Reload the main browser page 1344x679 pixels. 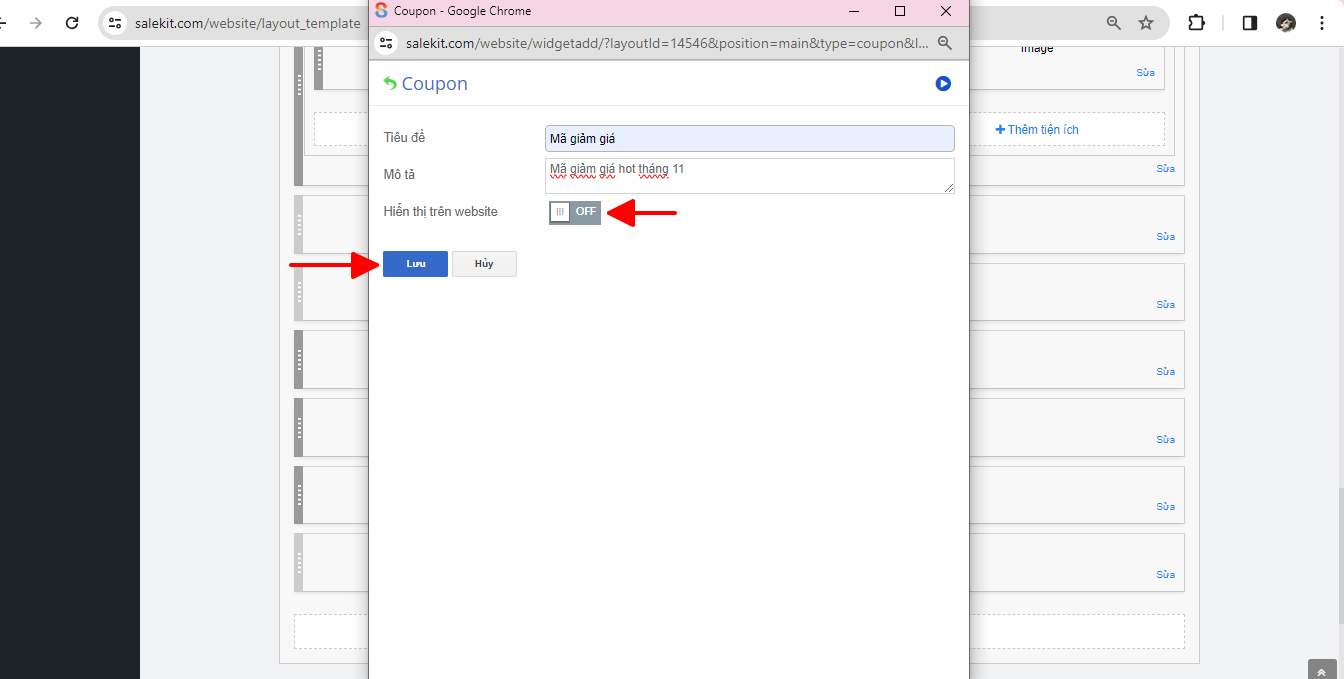click(x=72, y=23)
